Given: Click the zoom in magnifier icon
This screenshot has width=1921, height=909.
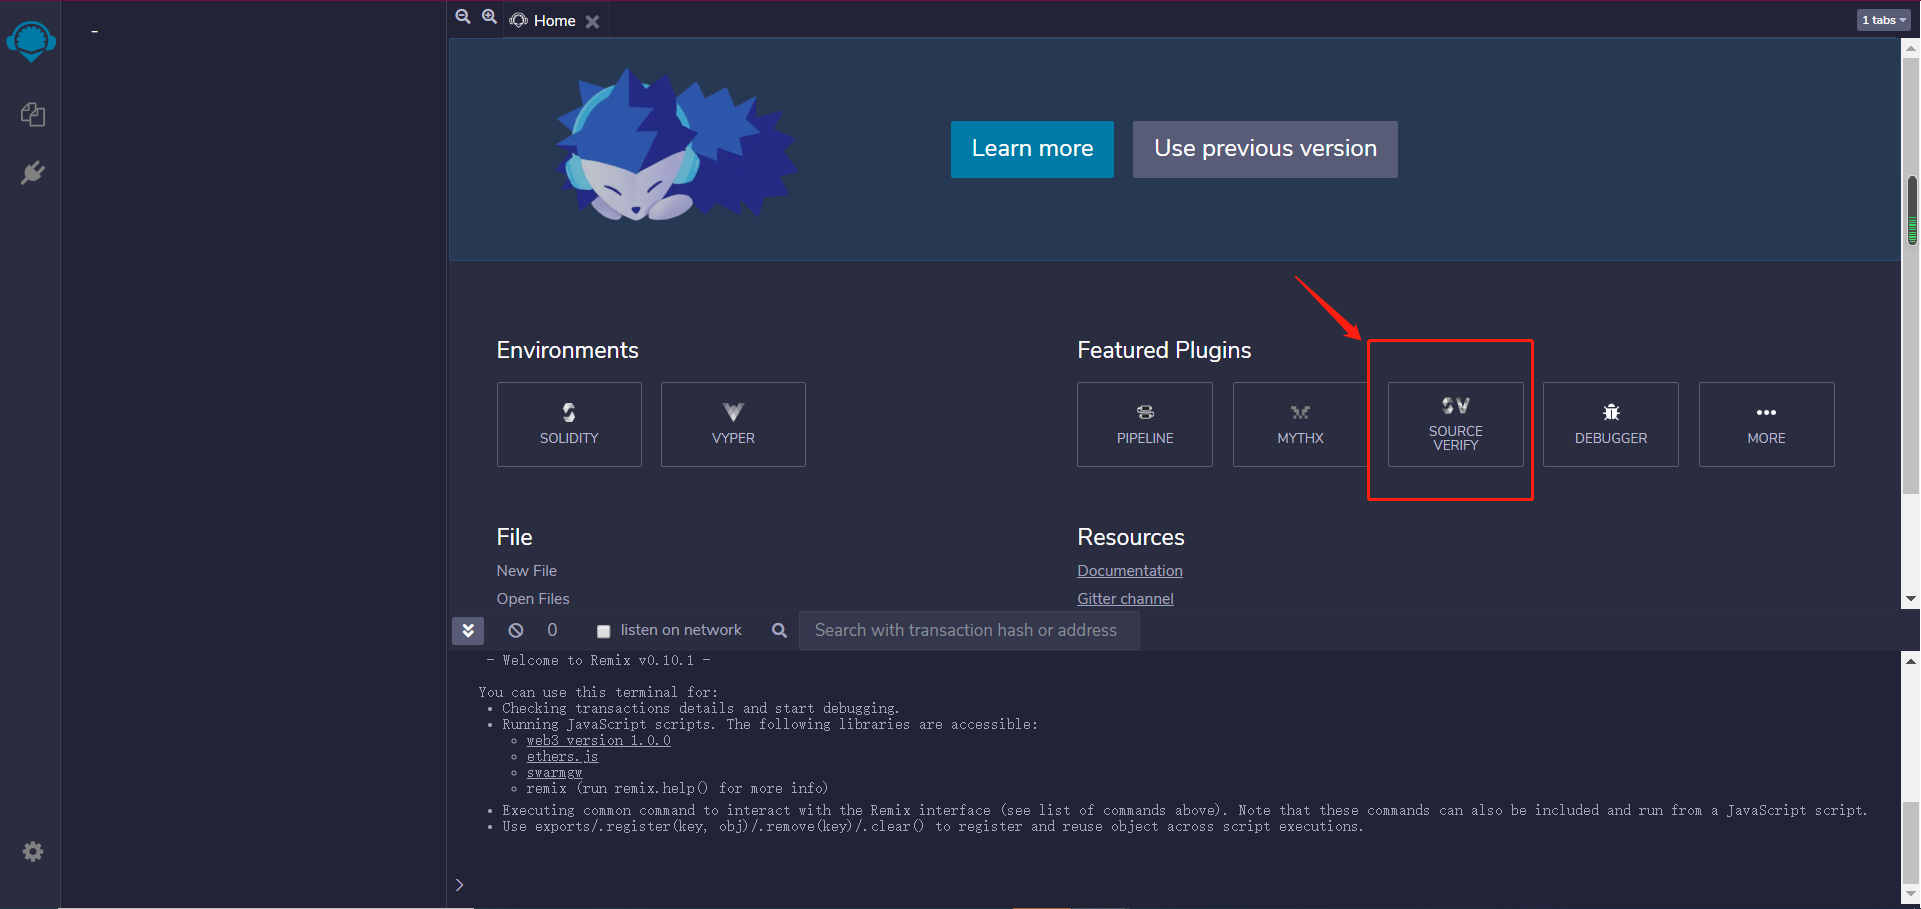Looking at the screenshot, I should click(489, 17).
